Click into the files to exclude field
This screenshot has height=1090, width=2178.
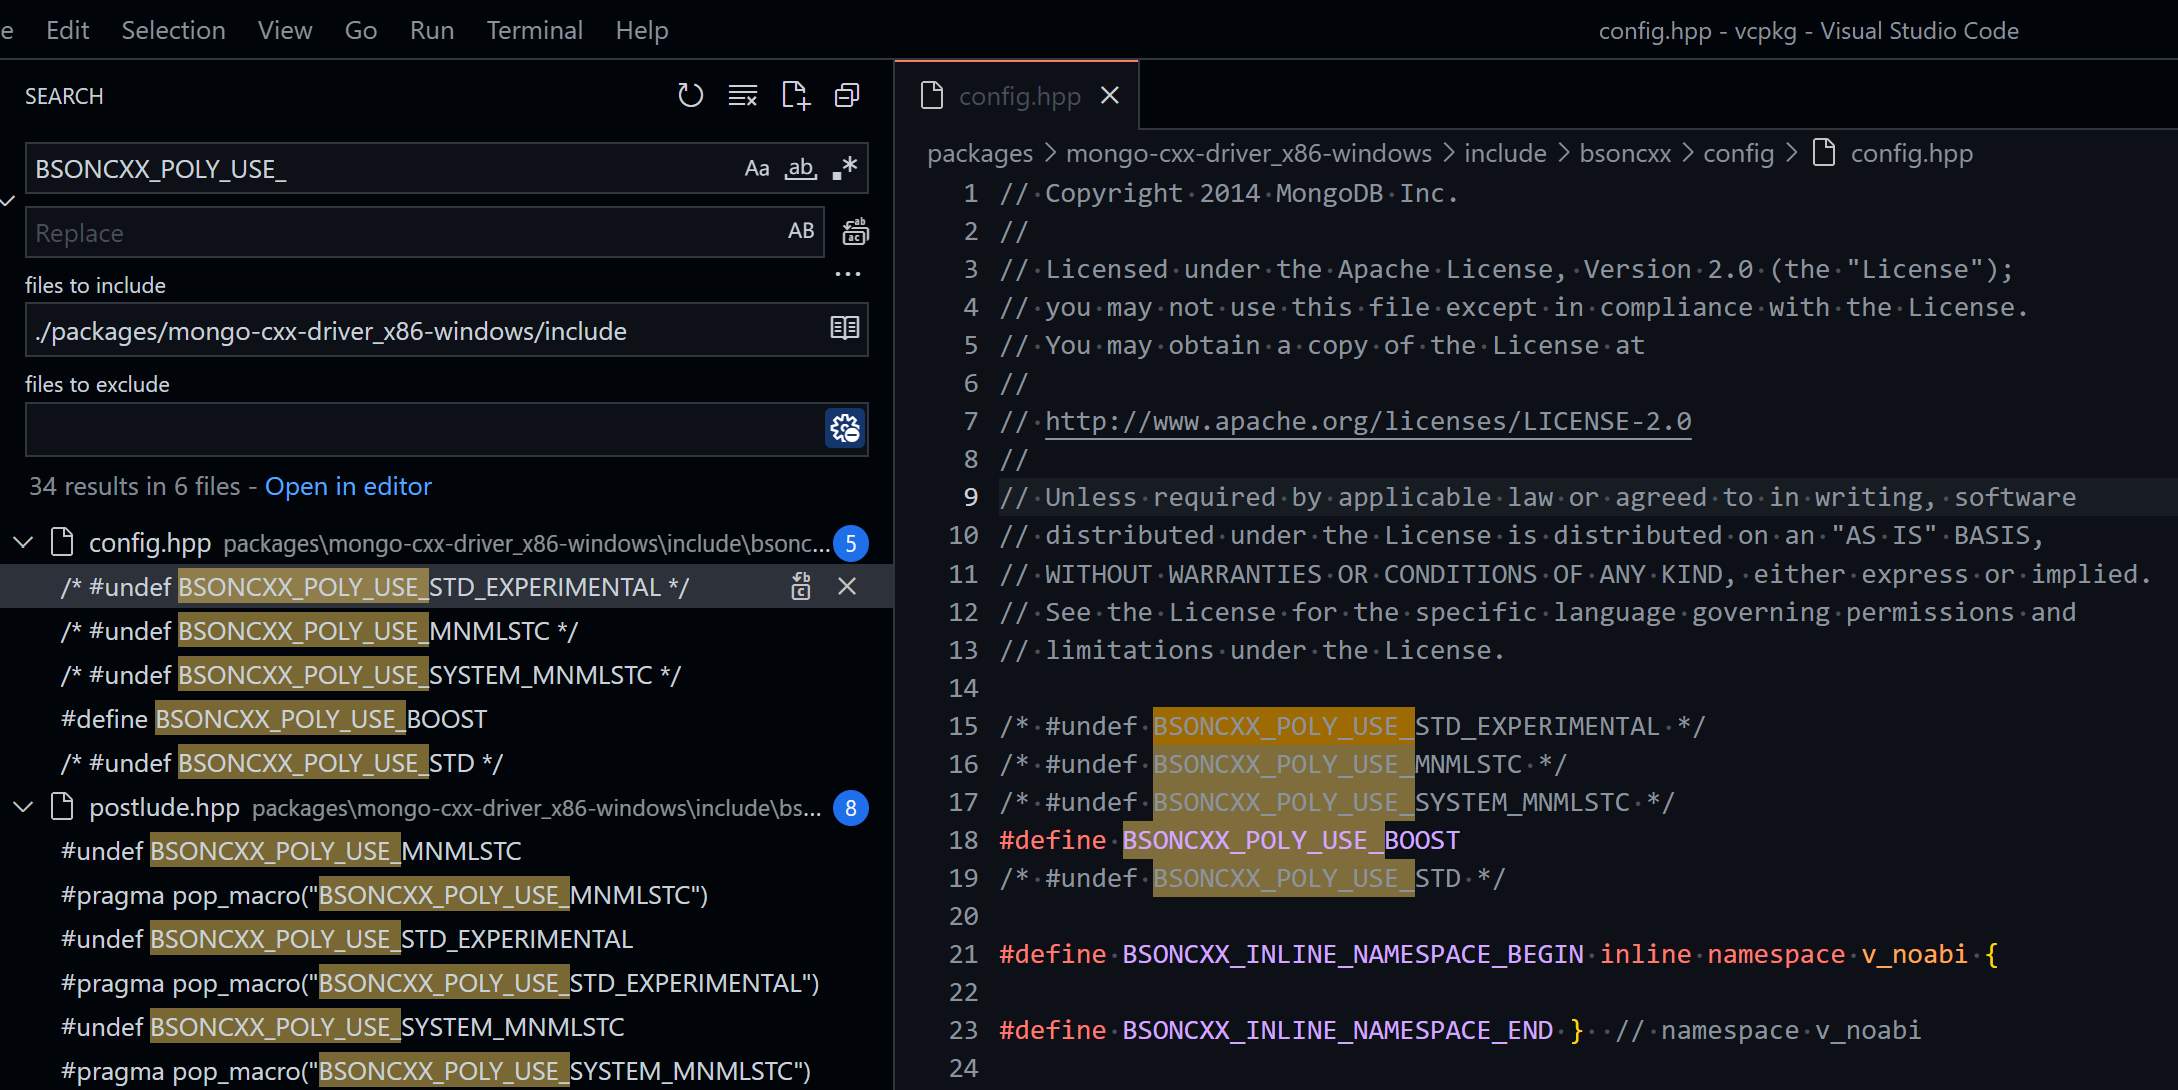click(x=420, y=429)
